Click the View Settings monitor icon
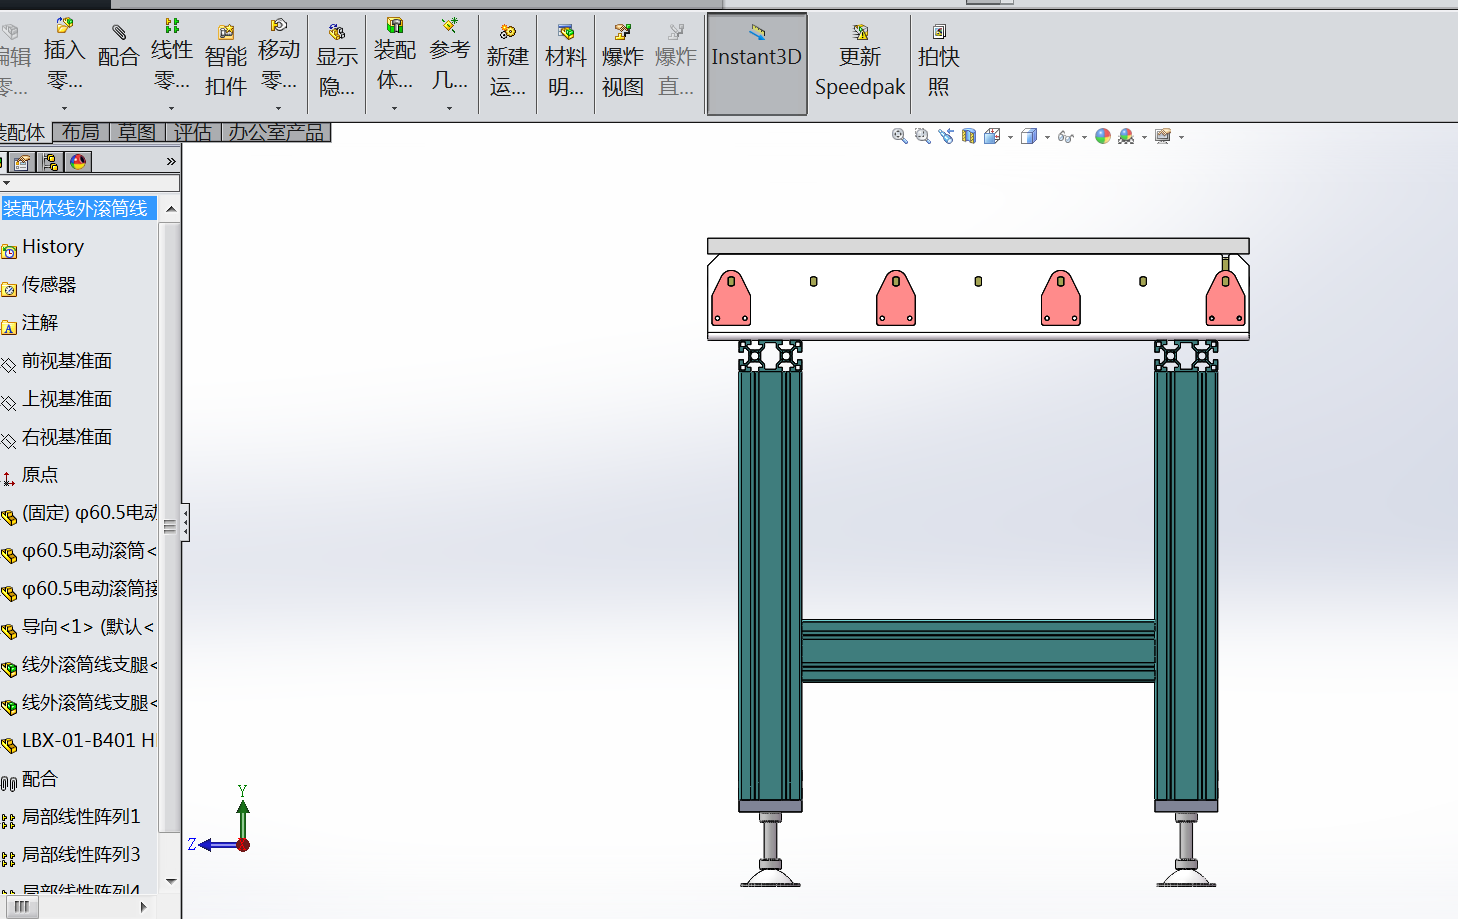 click(x=1163, y=136)
